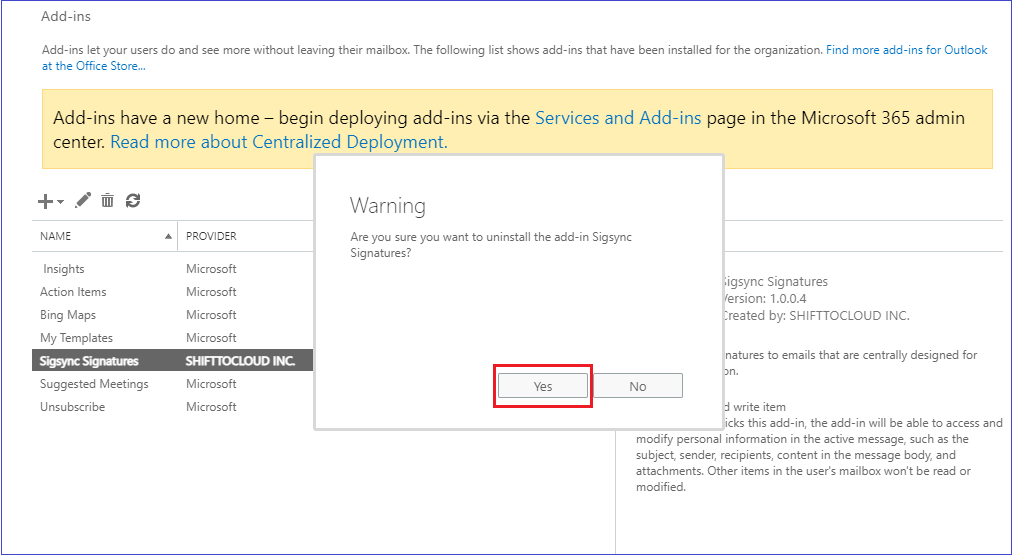This screenshot has width=1012, height=555.
Task: Click the PROVIDER column header
Action: 211,236
